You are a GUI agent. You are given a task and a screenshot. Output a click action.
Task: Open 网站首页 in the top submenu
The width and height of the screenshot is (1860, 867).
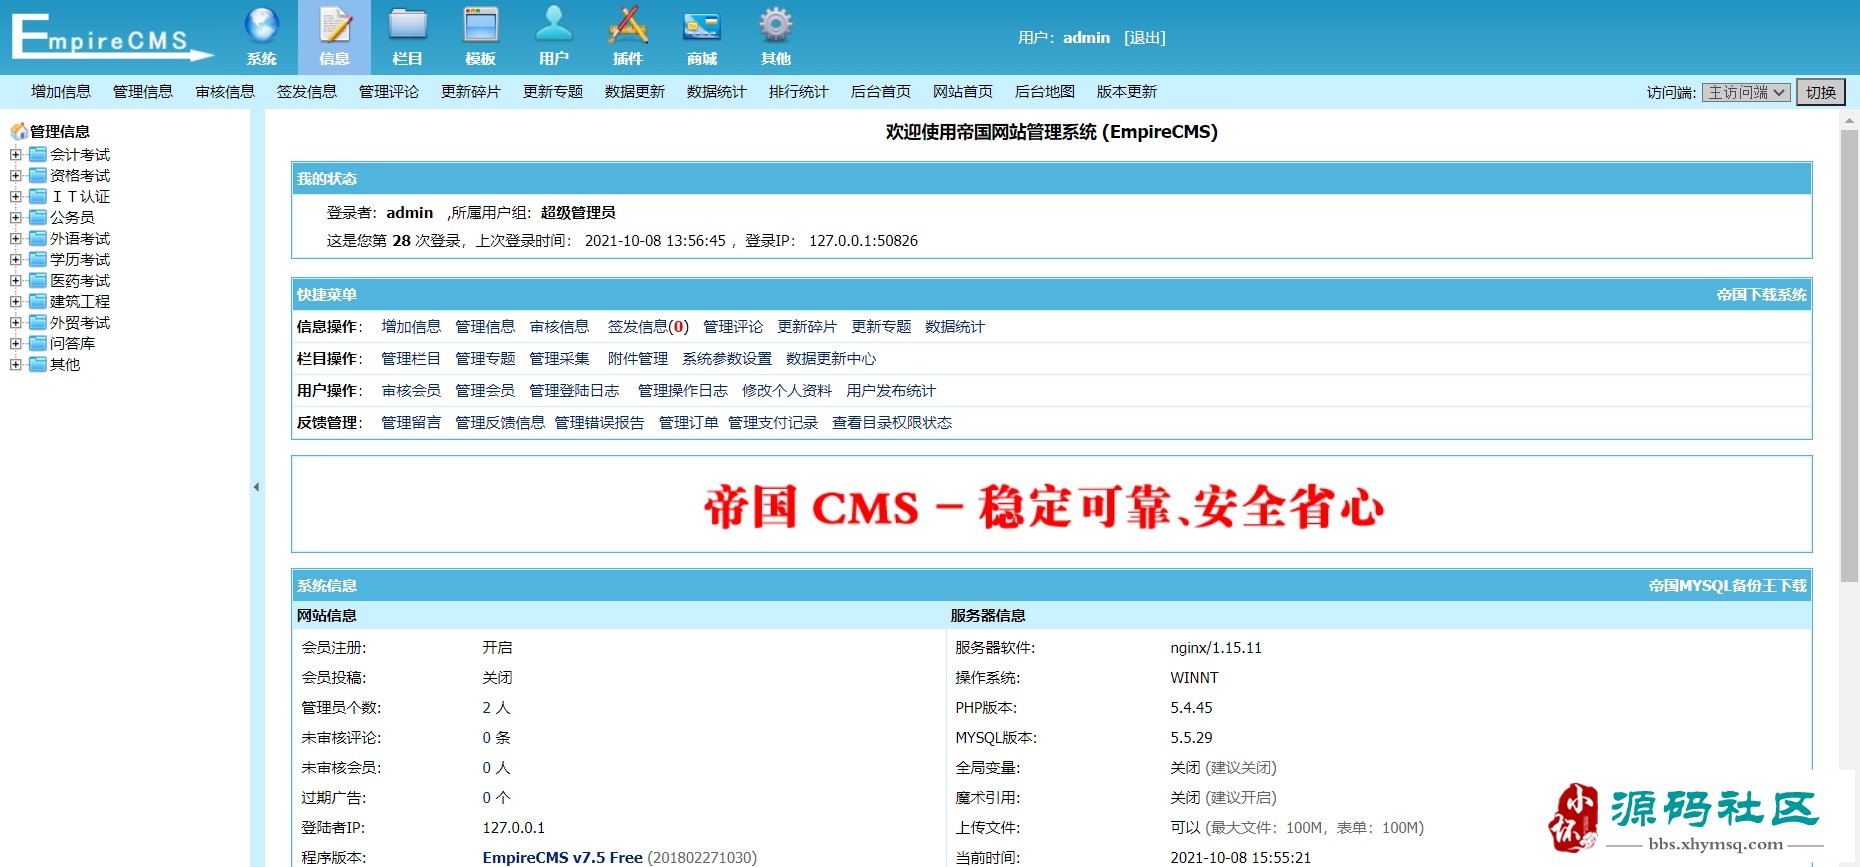(x=963, y=92)
